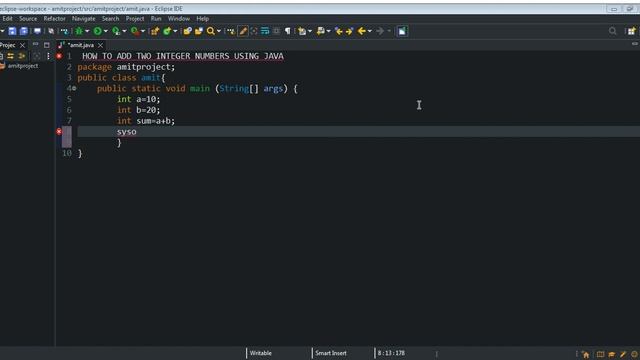This screenshot has width=640, height=360.
Task: Select the amit.java editor tab
Action: click(x=81, y=45)
